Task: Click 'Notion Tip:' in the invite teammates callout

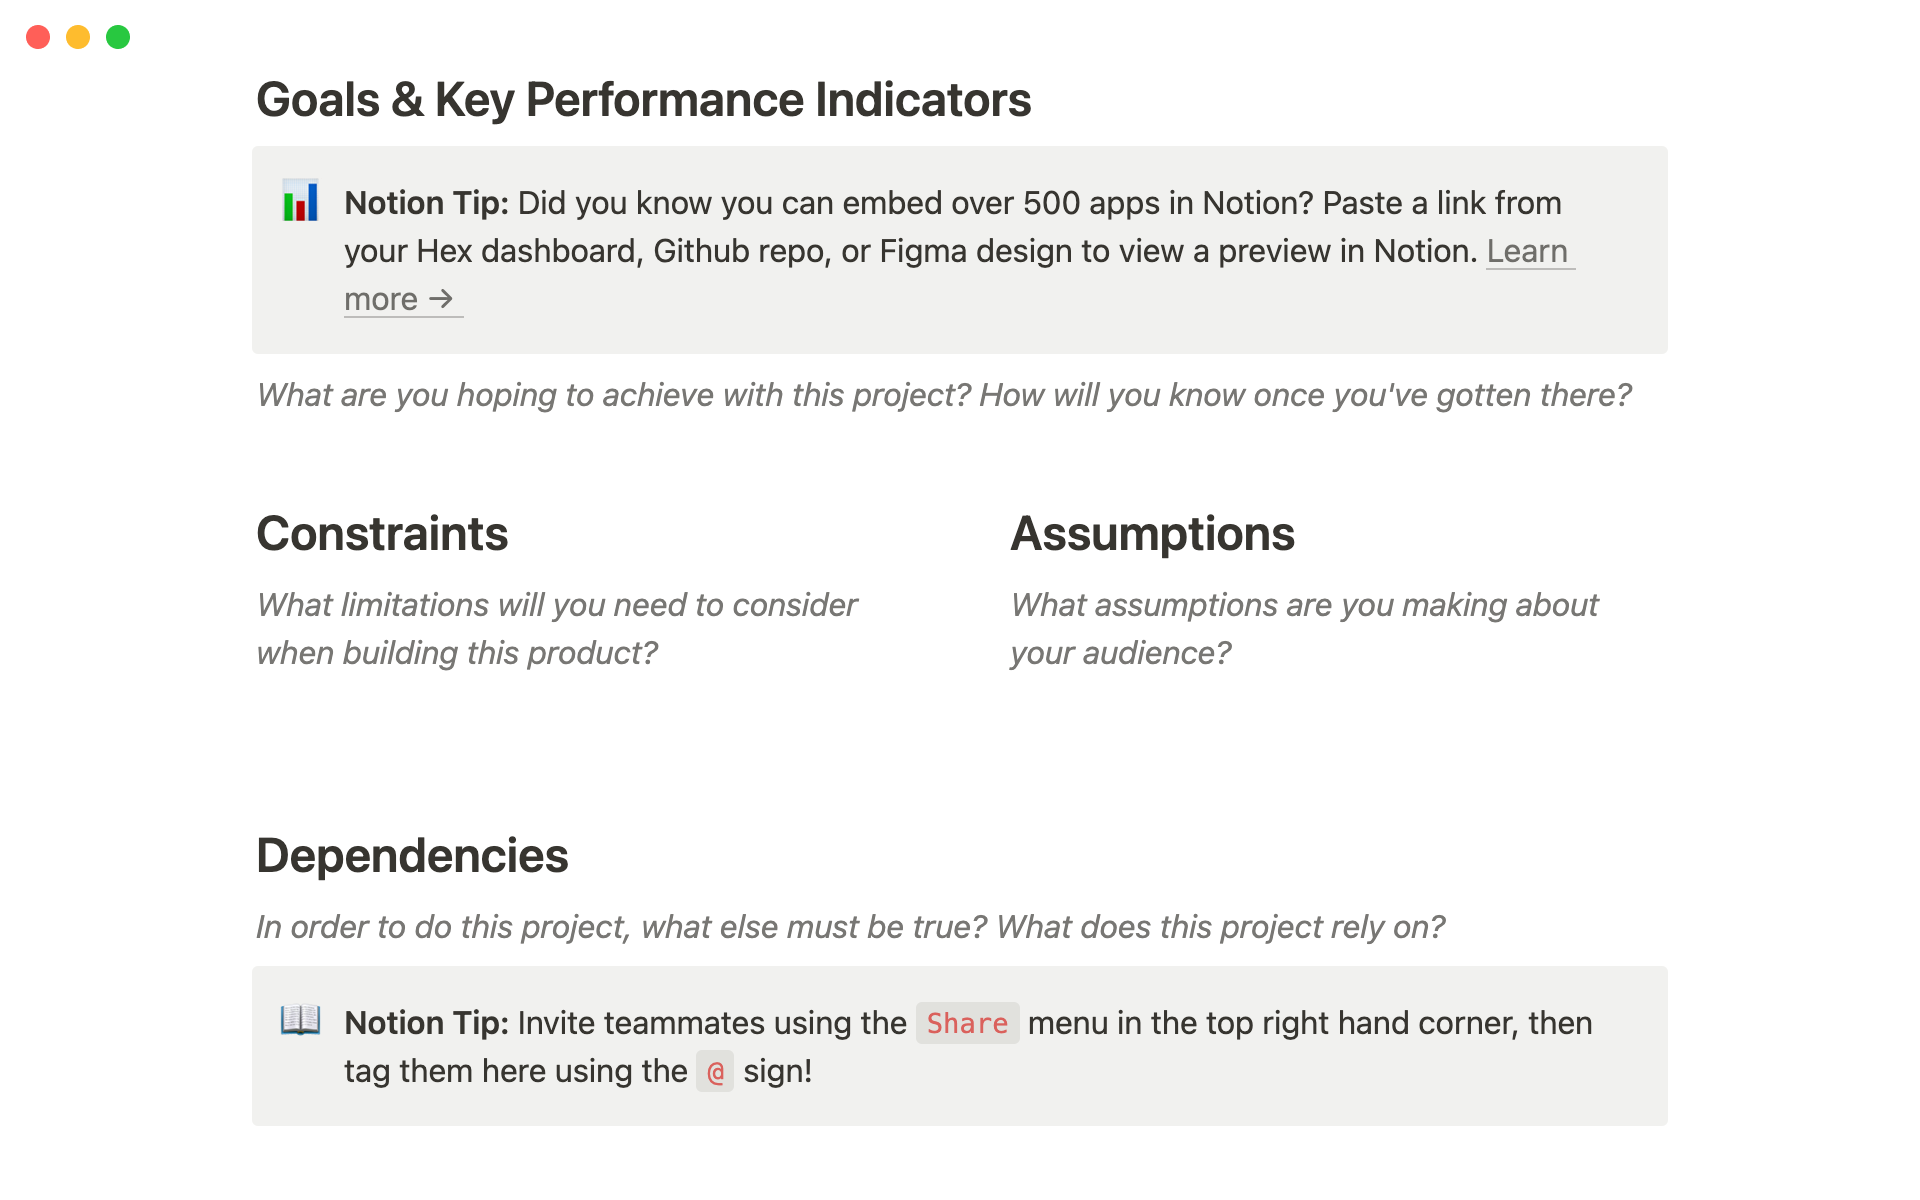Action: pyautogui.click(x=426, y=1023)
